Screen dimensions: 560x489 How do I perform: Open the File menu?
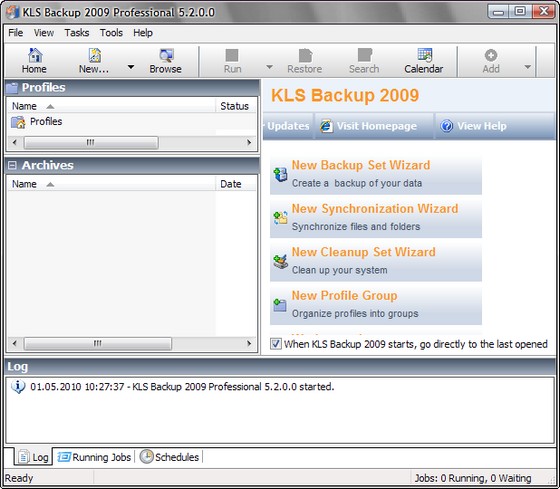pyautogui.click(x=16, y=33)
